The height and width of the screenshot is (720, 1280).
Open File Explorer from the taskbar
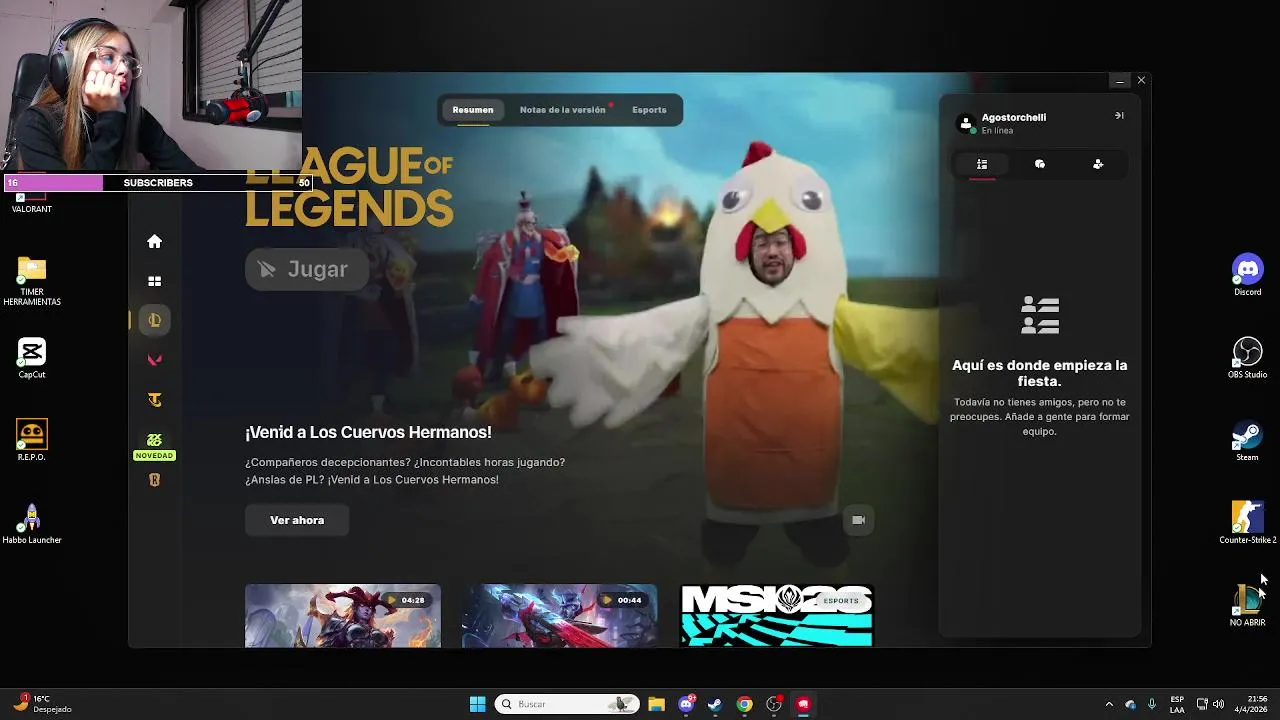[x=656, y=704]
